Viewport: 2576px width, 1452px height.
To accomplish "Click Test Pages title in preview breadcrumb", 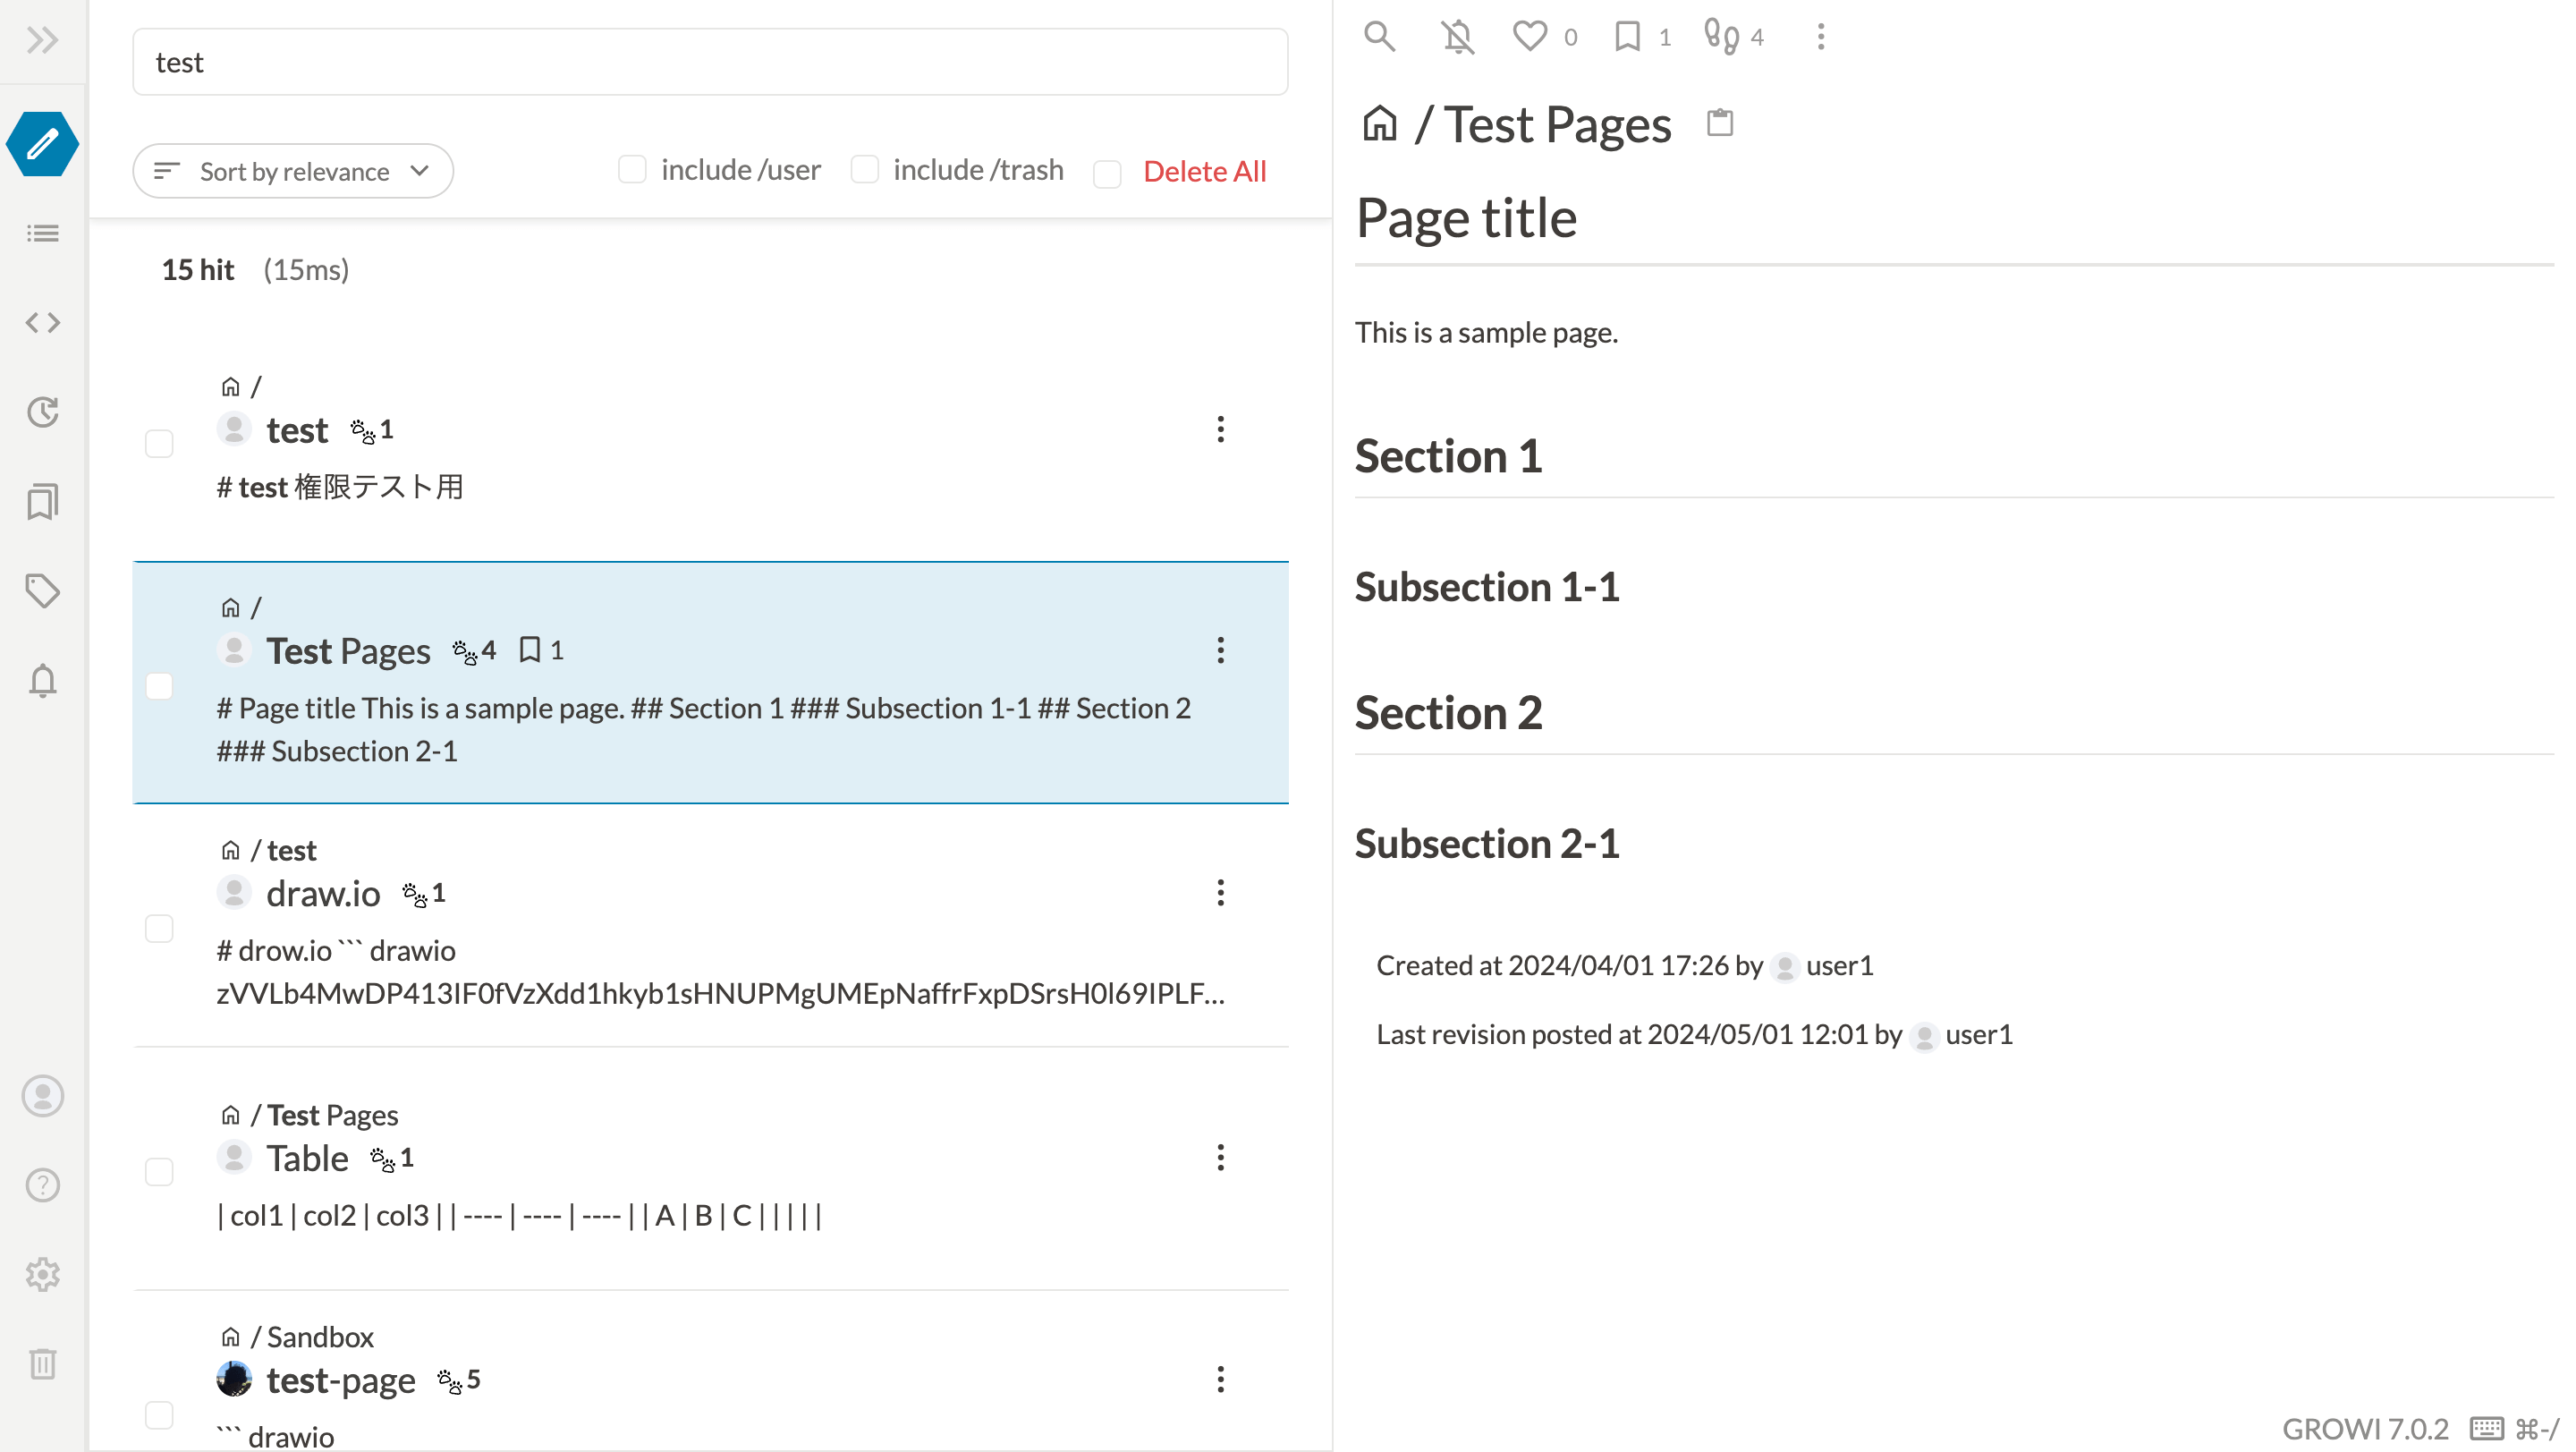I will (x=1557, y=125).
